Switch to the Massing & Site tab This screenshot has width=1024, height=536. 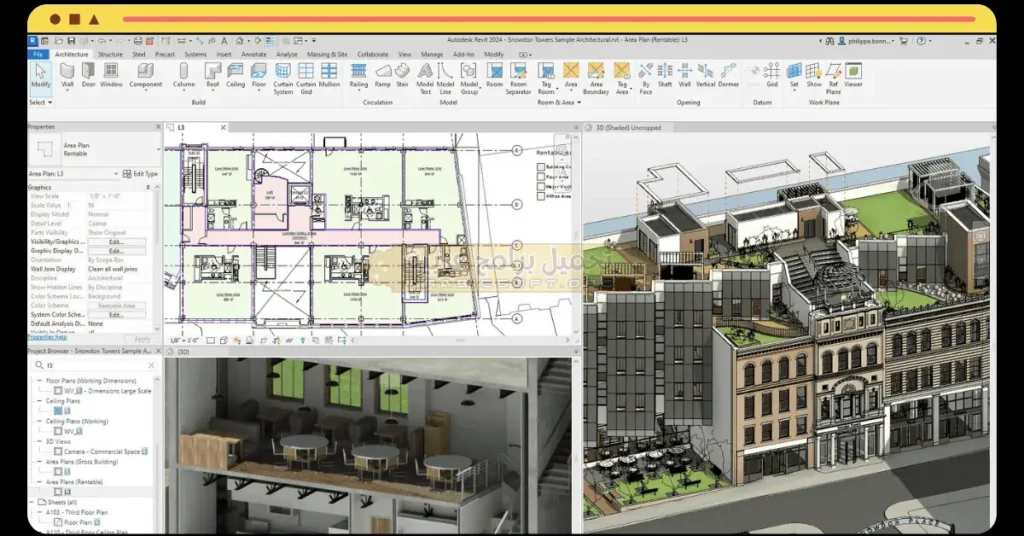pyautogui.click(x=327, y=55)
